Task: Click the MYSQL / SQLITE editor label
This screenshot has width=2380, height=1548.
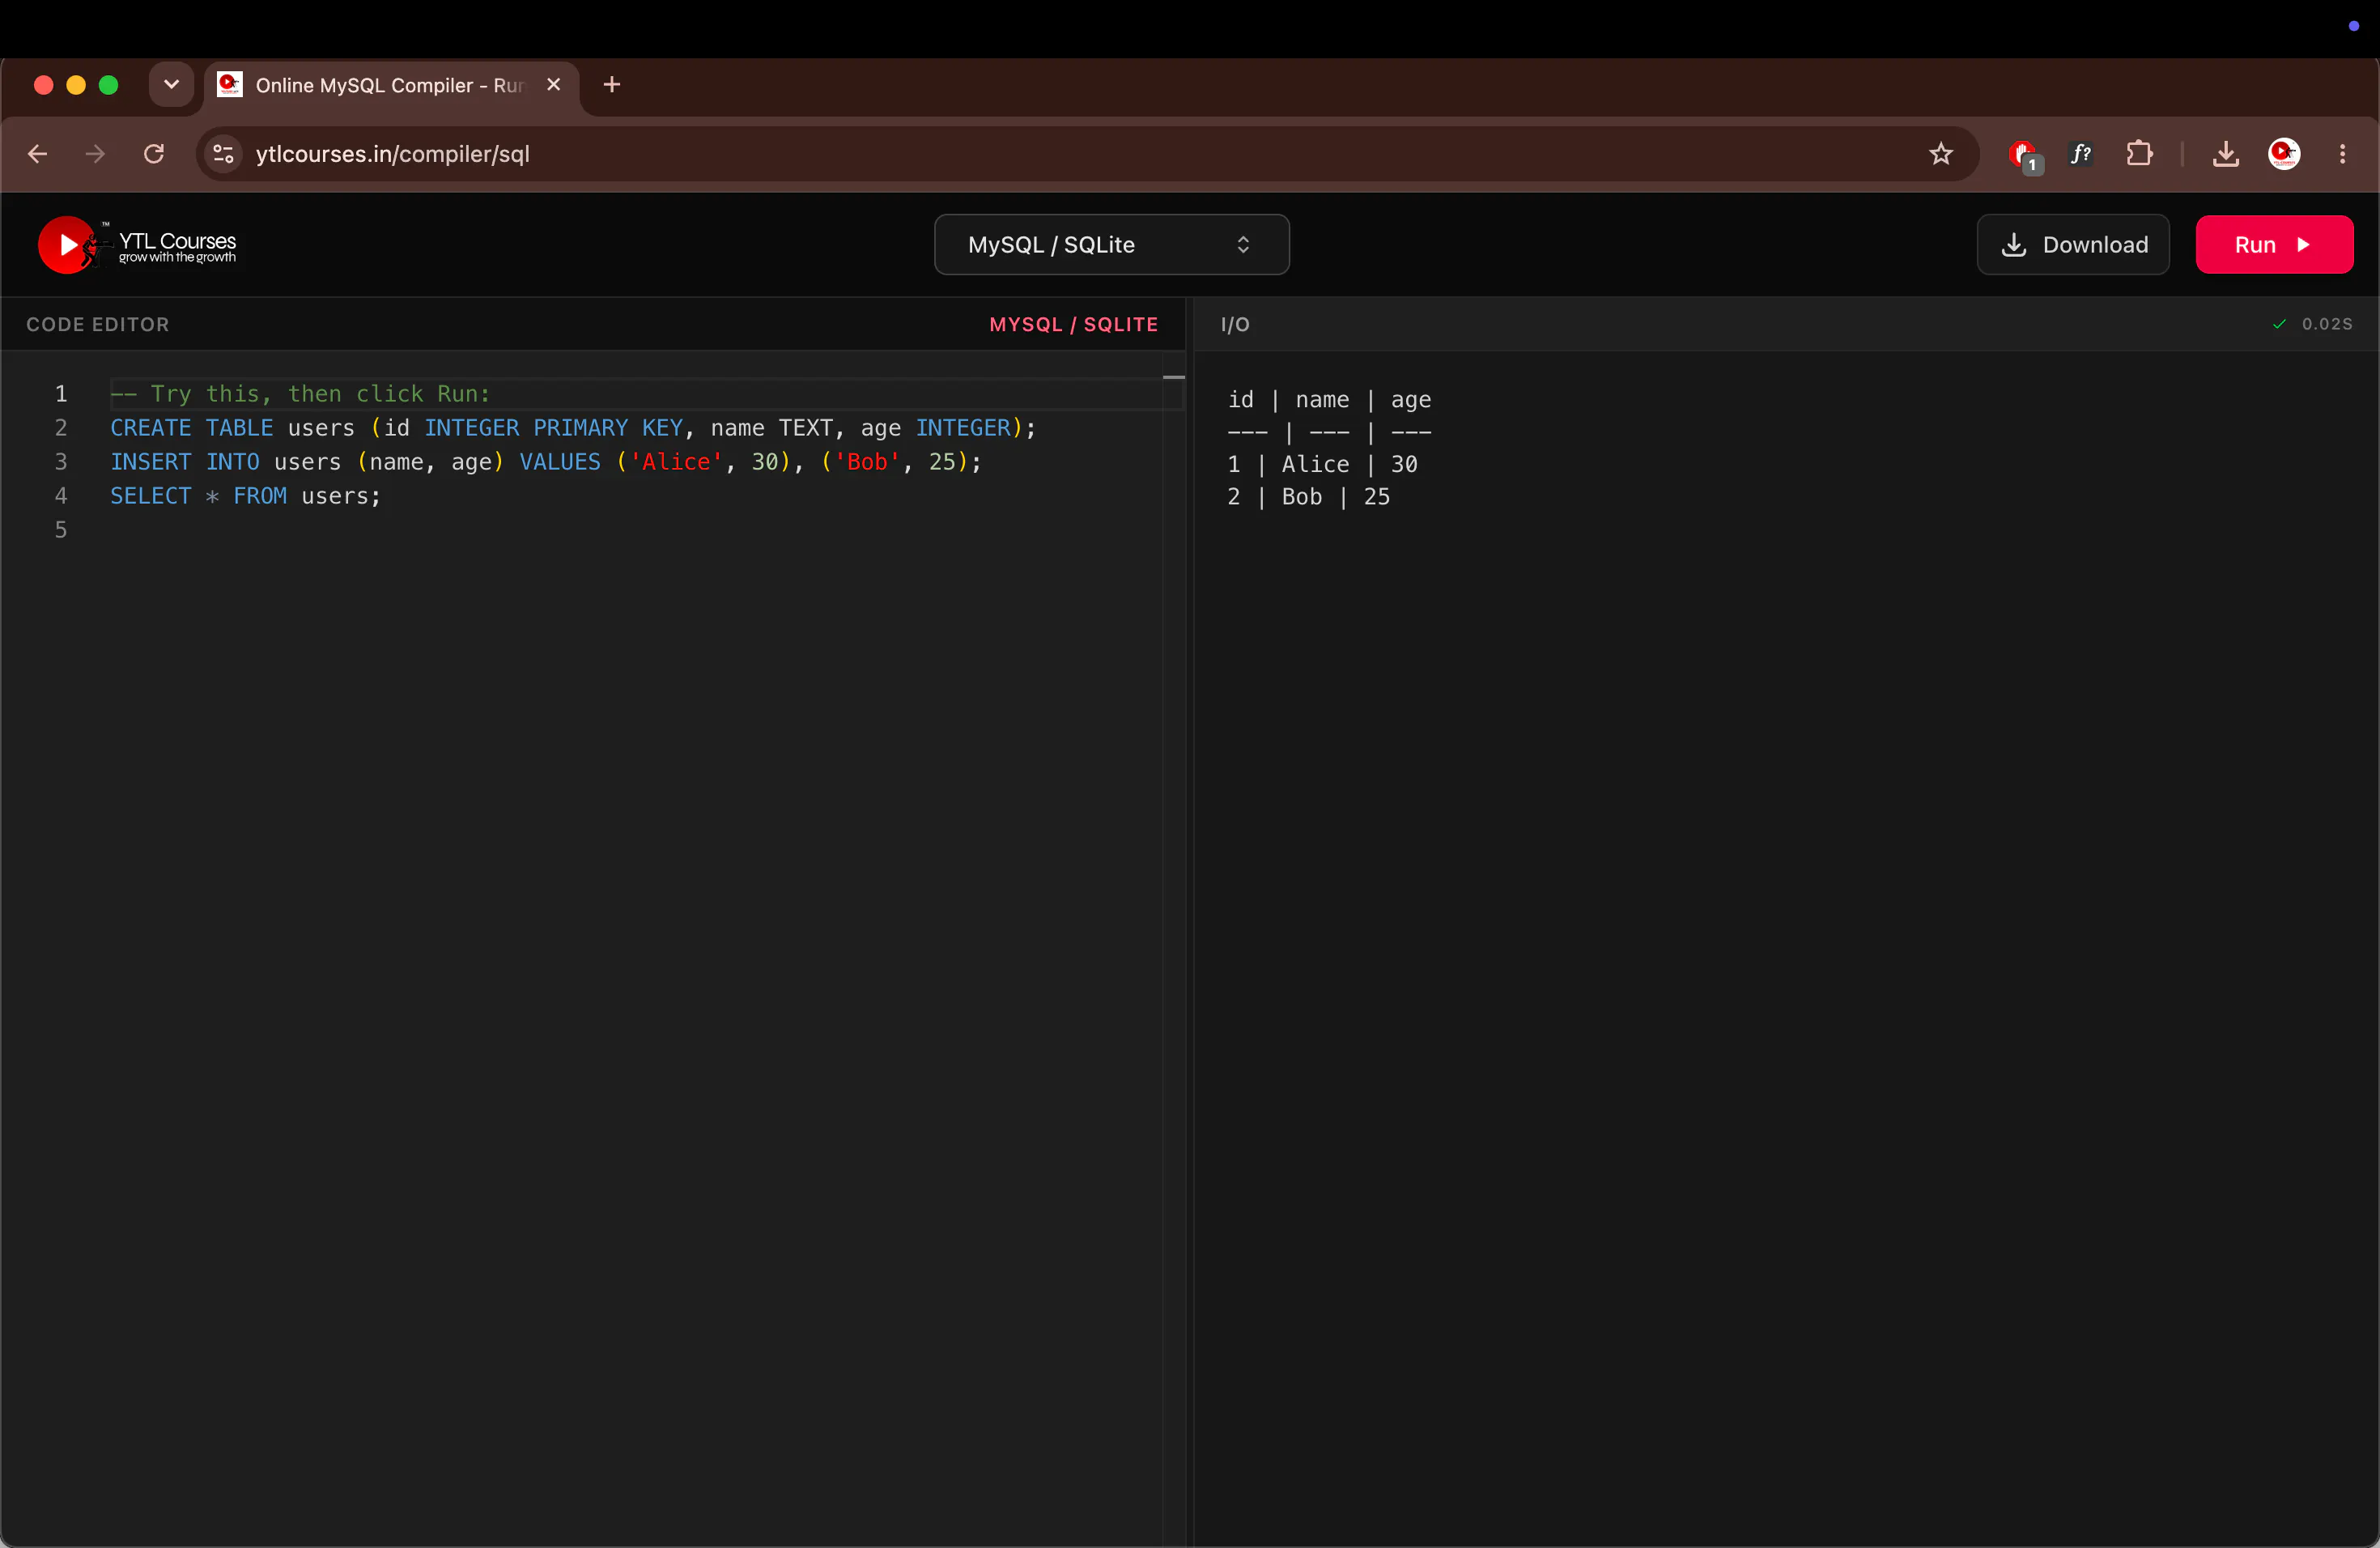Action: click(1073, 325)
